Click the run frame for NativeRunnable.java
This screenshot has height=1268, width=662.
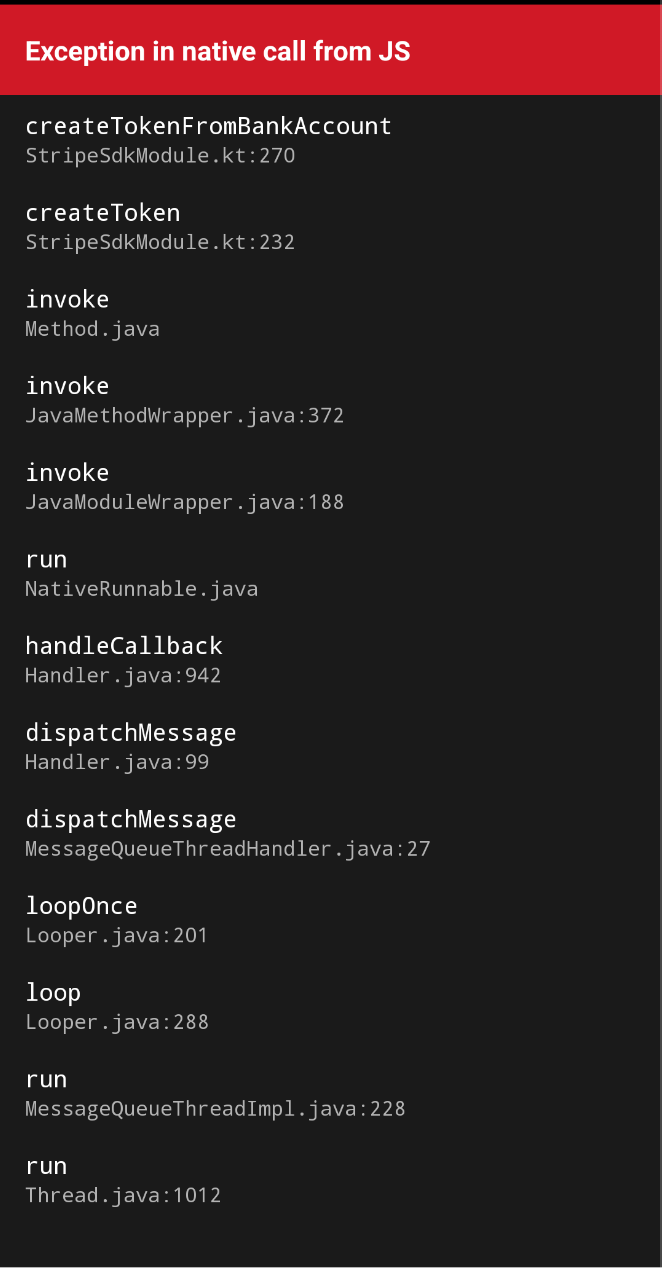point(46,559)
